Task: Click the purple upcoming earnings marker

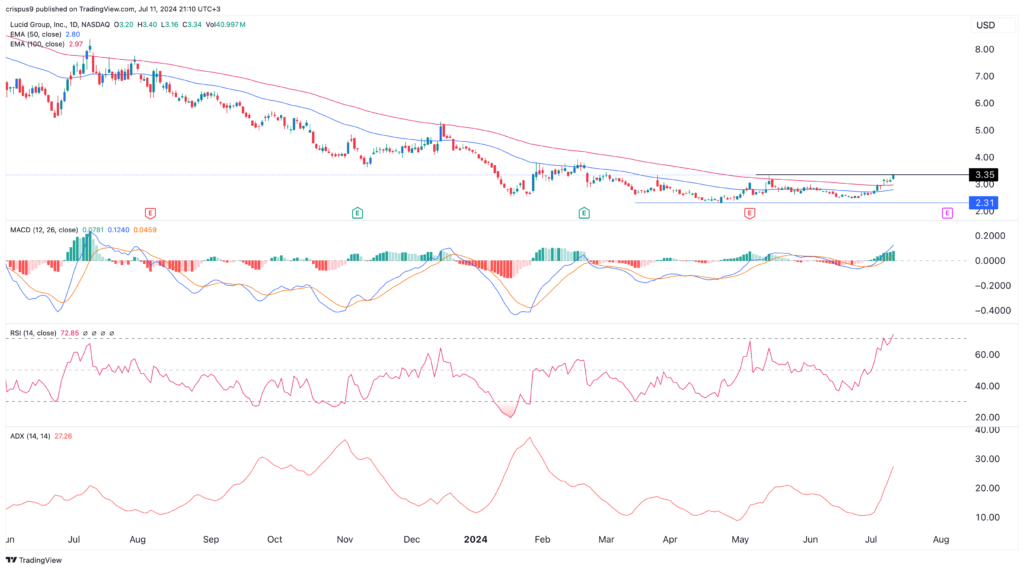Action: point(947,213)
